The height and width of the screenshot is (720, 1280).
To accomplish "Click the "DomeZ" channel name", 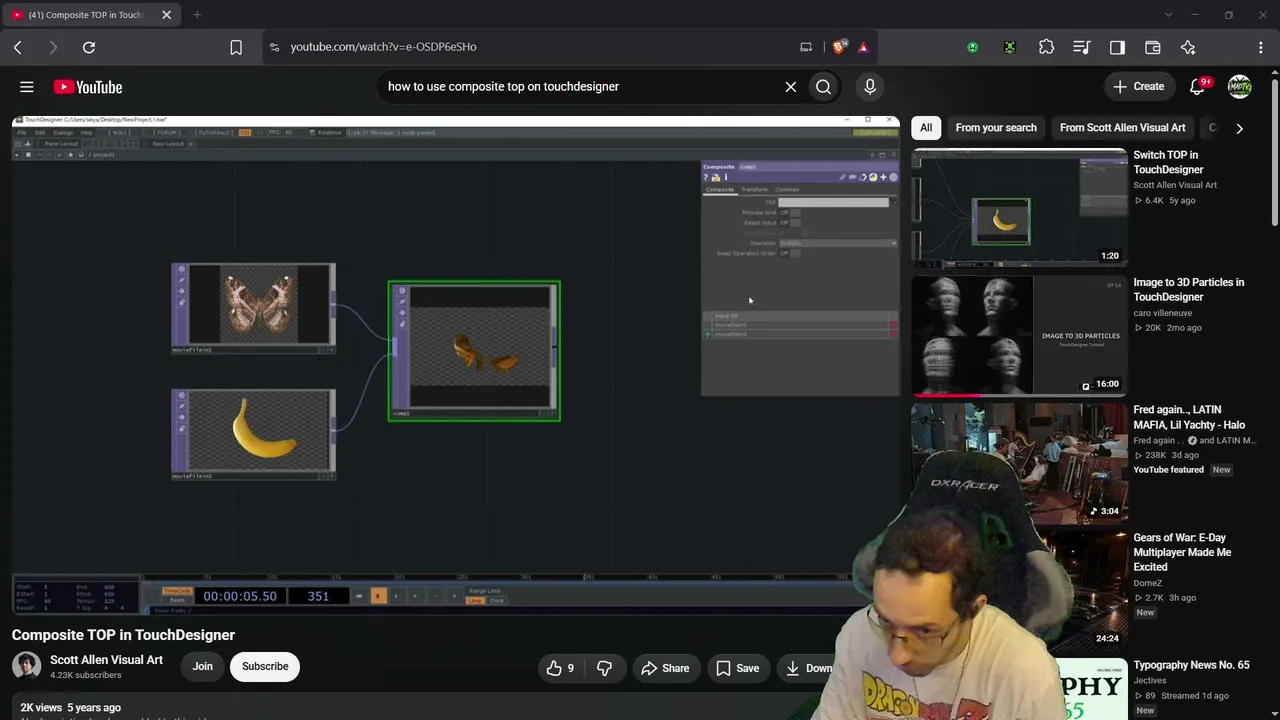I will [x=1148, y=583].
